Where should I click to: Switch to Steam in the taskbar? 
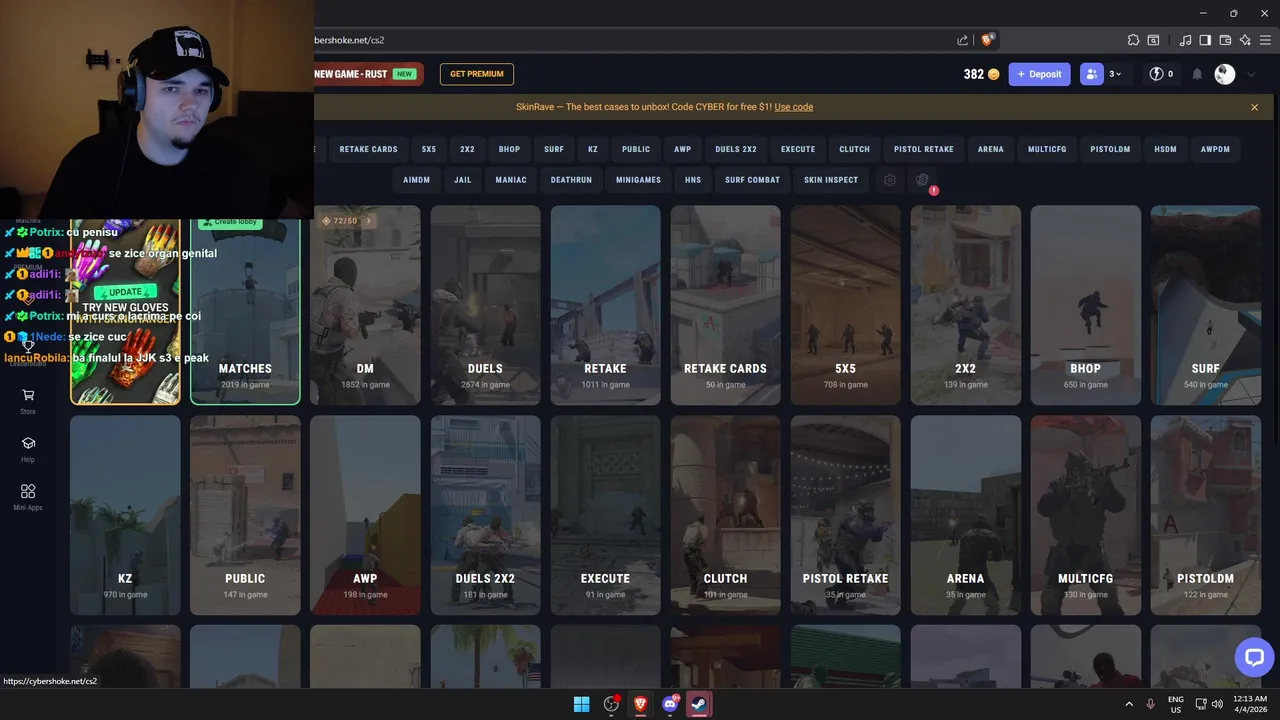tap(699, 704)
